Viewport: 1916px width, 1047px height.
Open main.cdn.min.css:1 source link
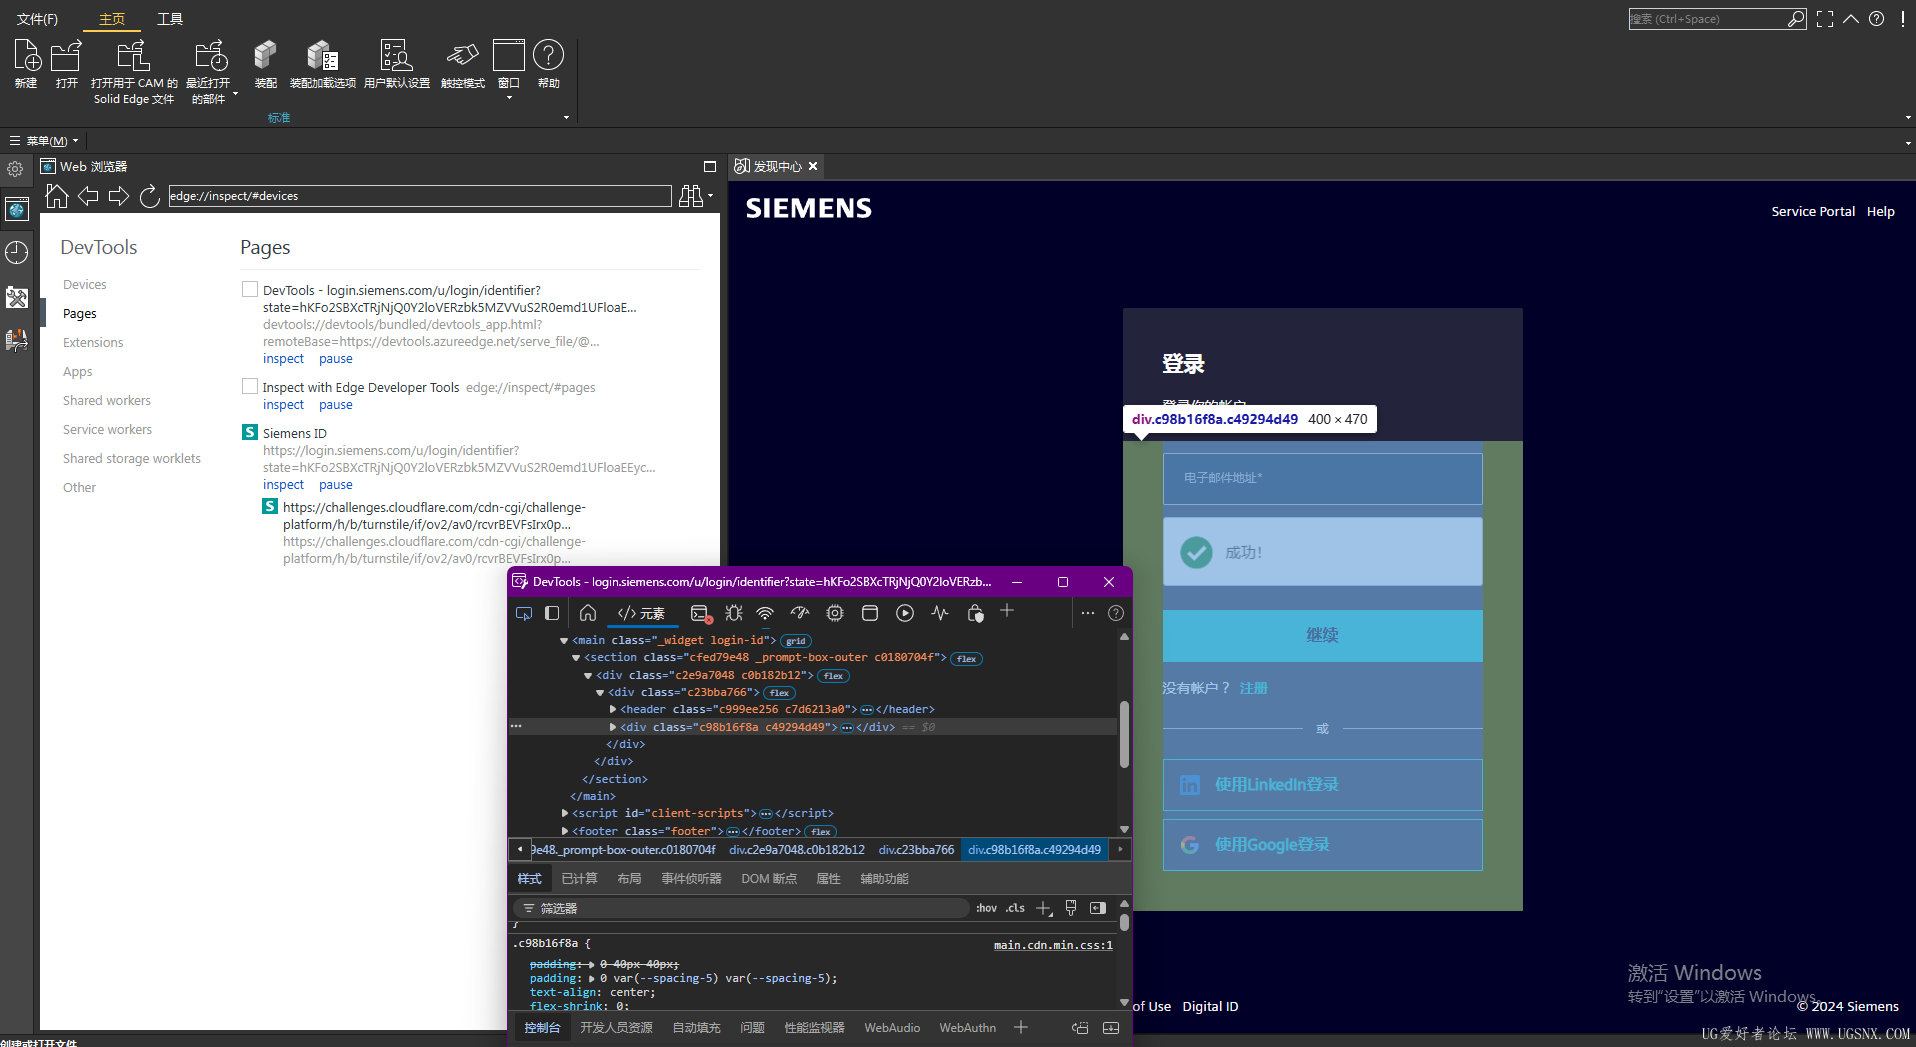[1053, 945]
